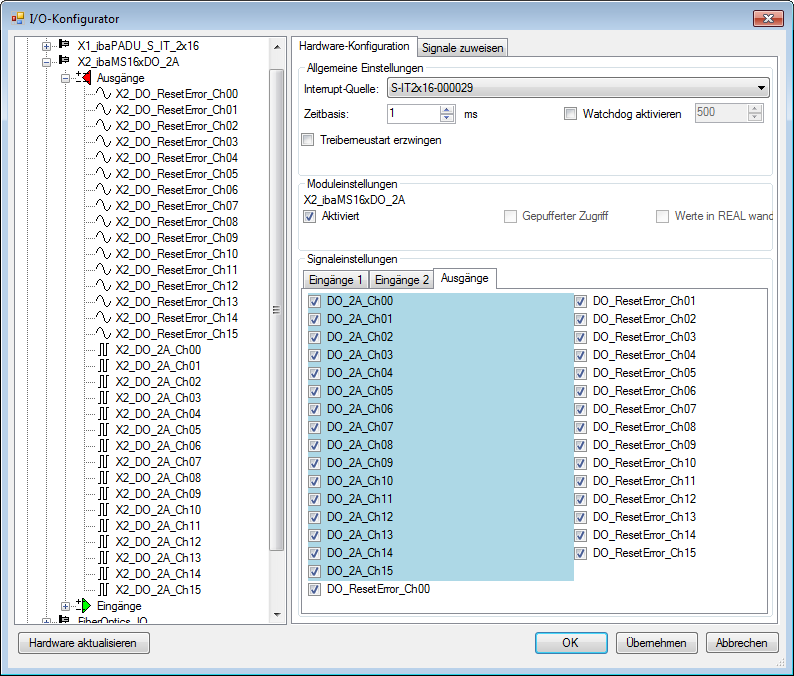Collapse the X2_ibaMS16xDO_2A tree node
Image resolution: width=794 pixels, height=676 pixels.
[46, 62]
